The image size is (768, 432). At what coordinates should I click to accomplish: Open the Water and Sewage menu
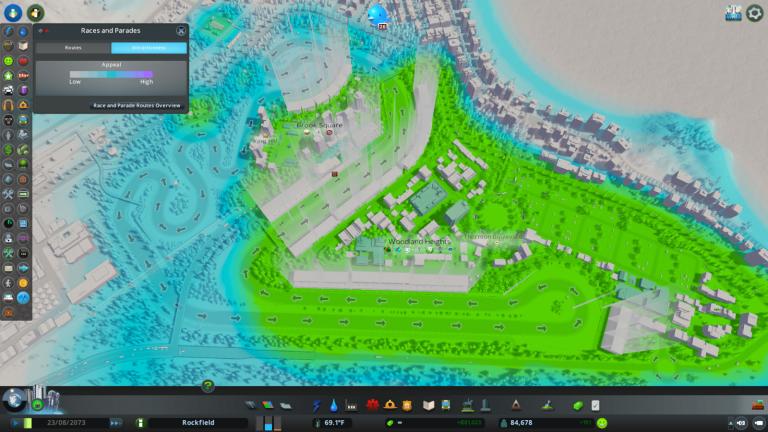tap(333, 405)
